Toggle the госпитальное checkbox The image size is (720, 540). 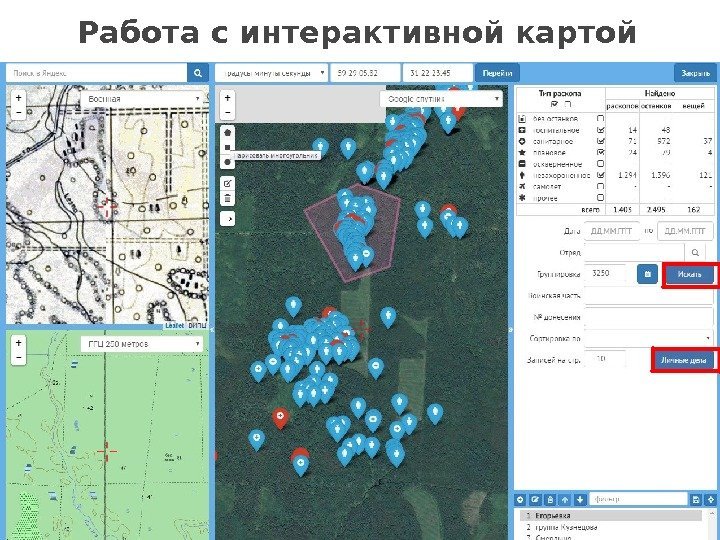(600, 130)
